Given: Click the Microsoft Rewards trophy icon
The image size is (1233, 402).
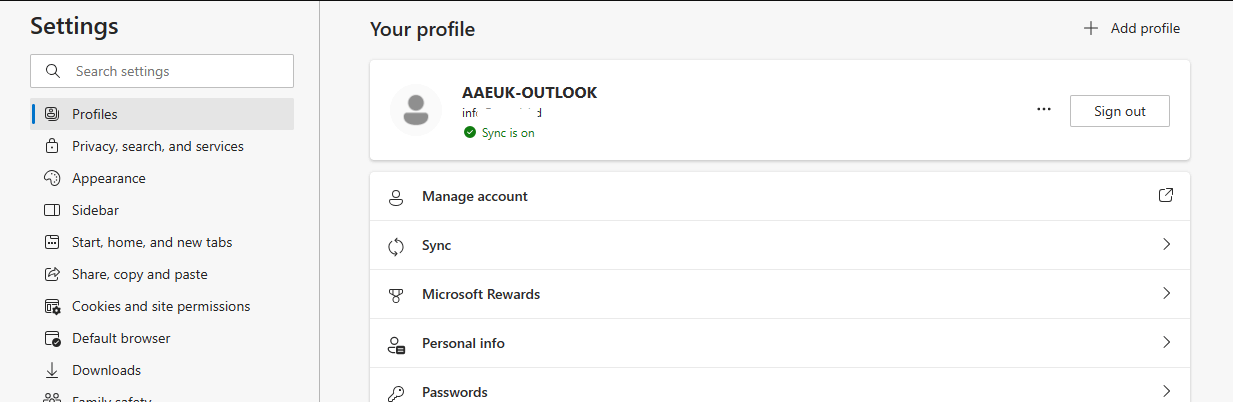Looking at the screenshot, I should tap(396, 295).
